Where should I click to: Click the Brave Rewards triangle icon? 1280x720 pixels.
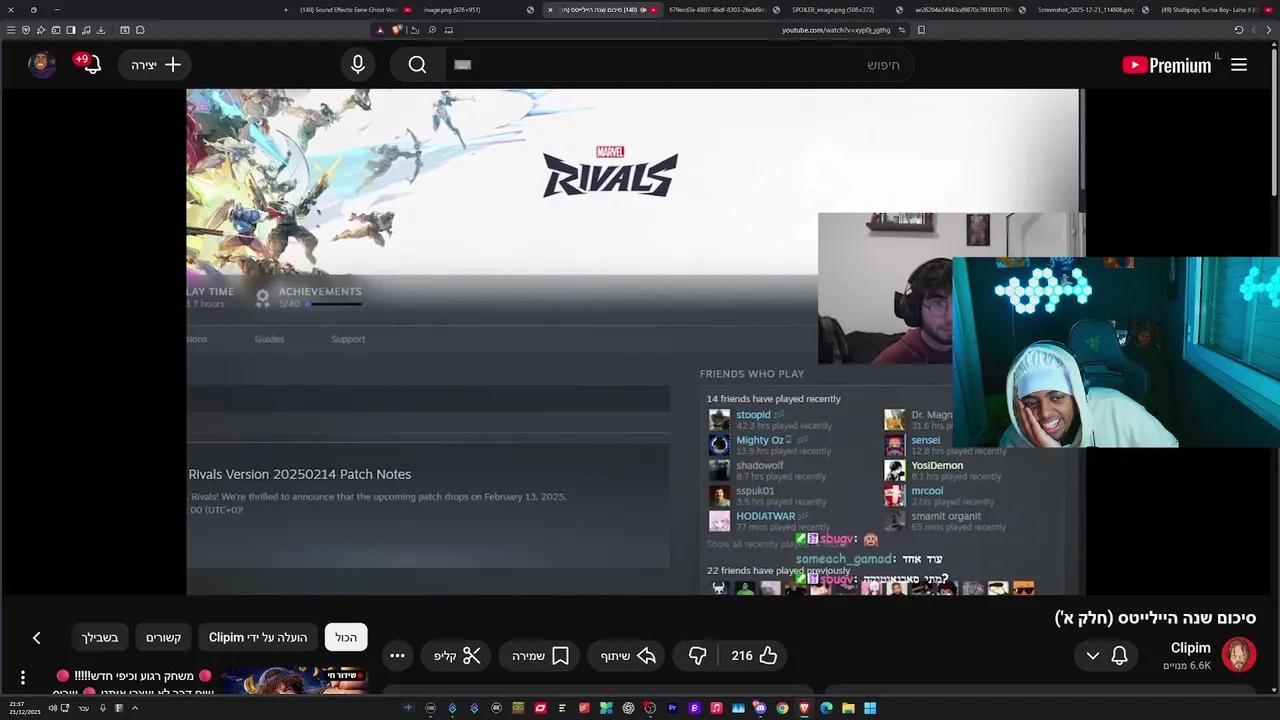point(380,30)
